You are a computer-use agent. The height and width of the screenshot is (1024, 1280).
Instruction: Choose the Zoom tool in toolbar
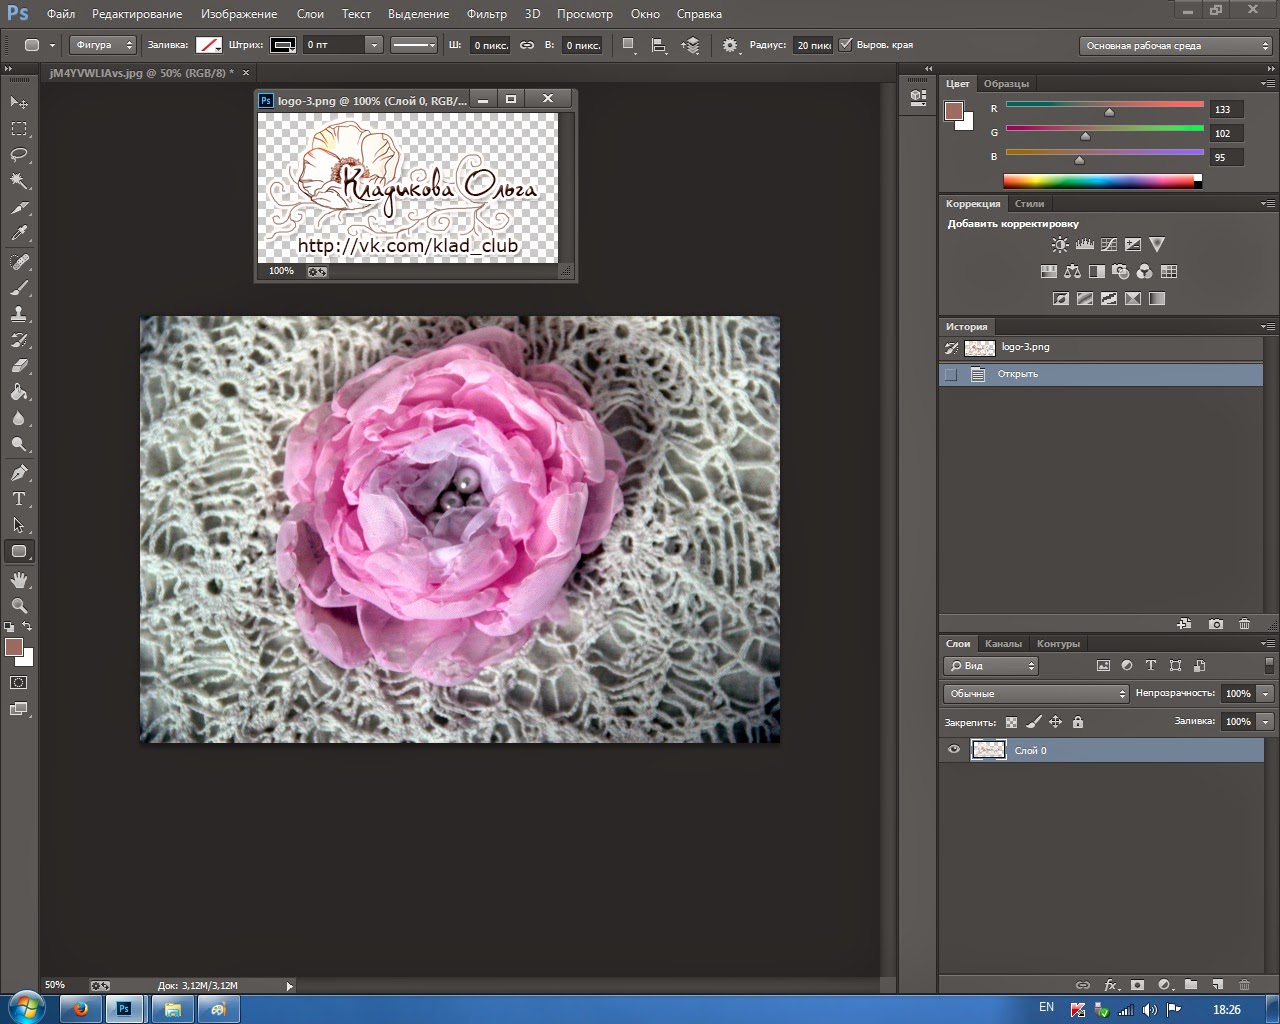pyautogui.click(x=19, y=606)
